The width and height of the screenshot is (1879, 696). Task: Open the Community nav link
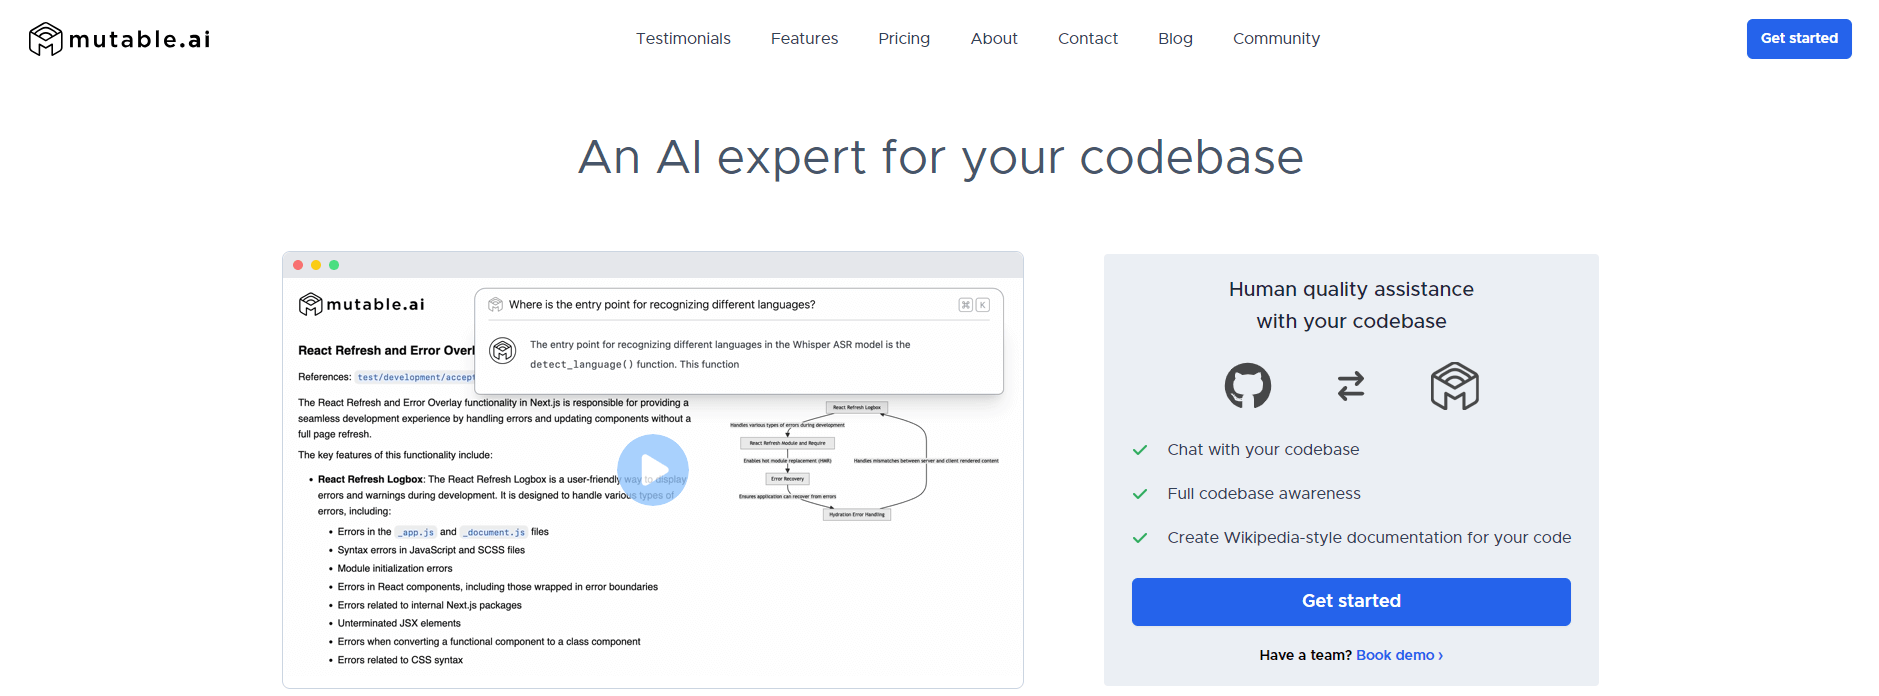(x=1276, y=39)
